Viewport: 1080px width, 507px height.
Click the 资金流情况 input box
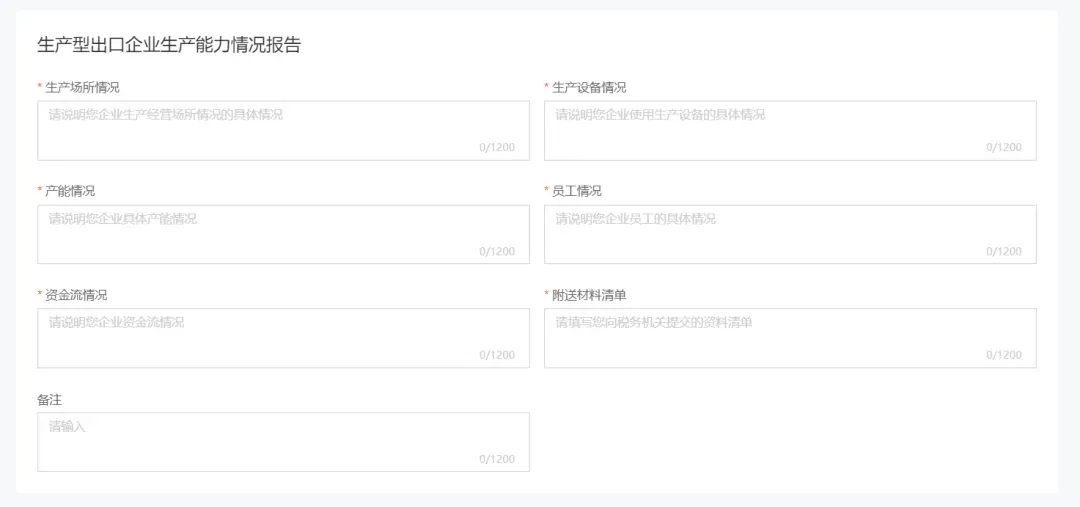(x=283, y=338)
